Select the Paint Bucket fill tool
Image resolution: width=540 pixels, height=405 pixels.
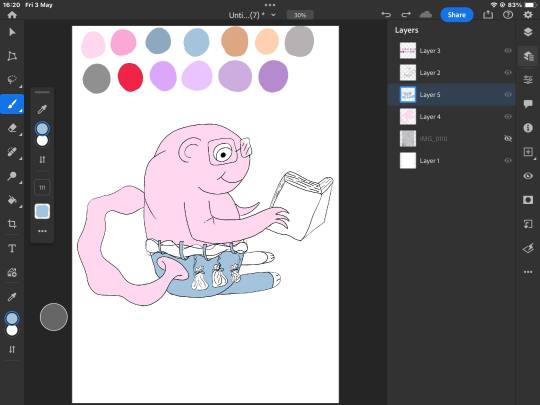pyautogui.click(x=12, y=200)
